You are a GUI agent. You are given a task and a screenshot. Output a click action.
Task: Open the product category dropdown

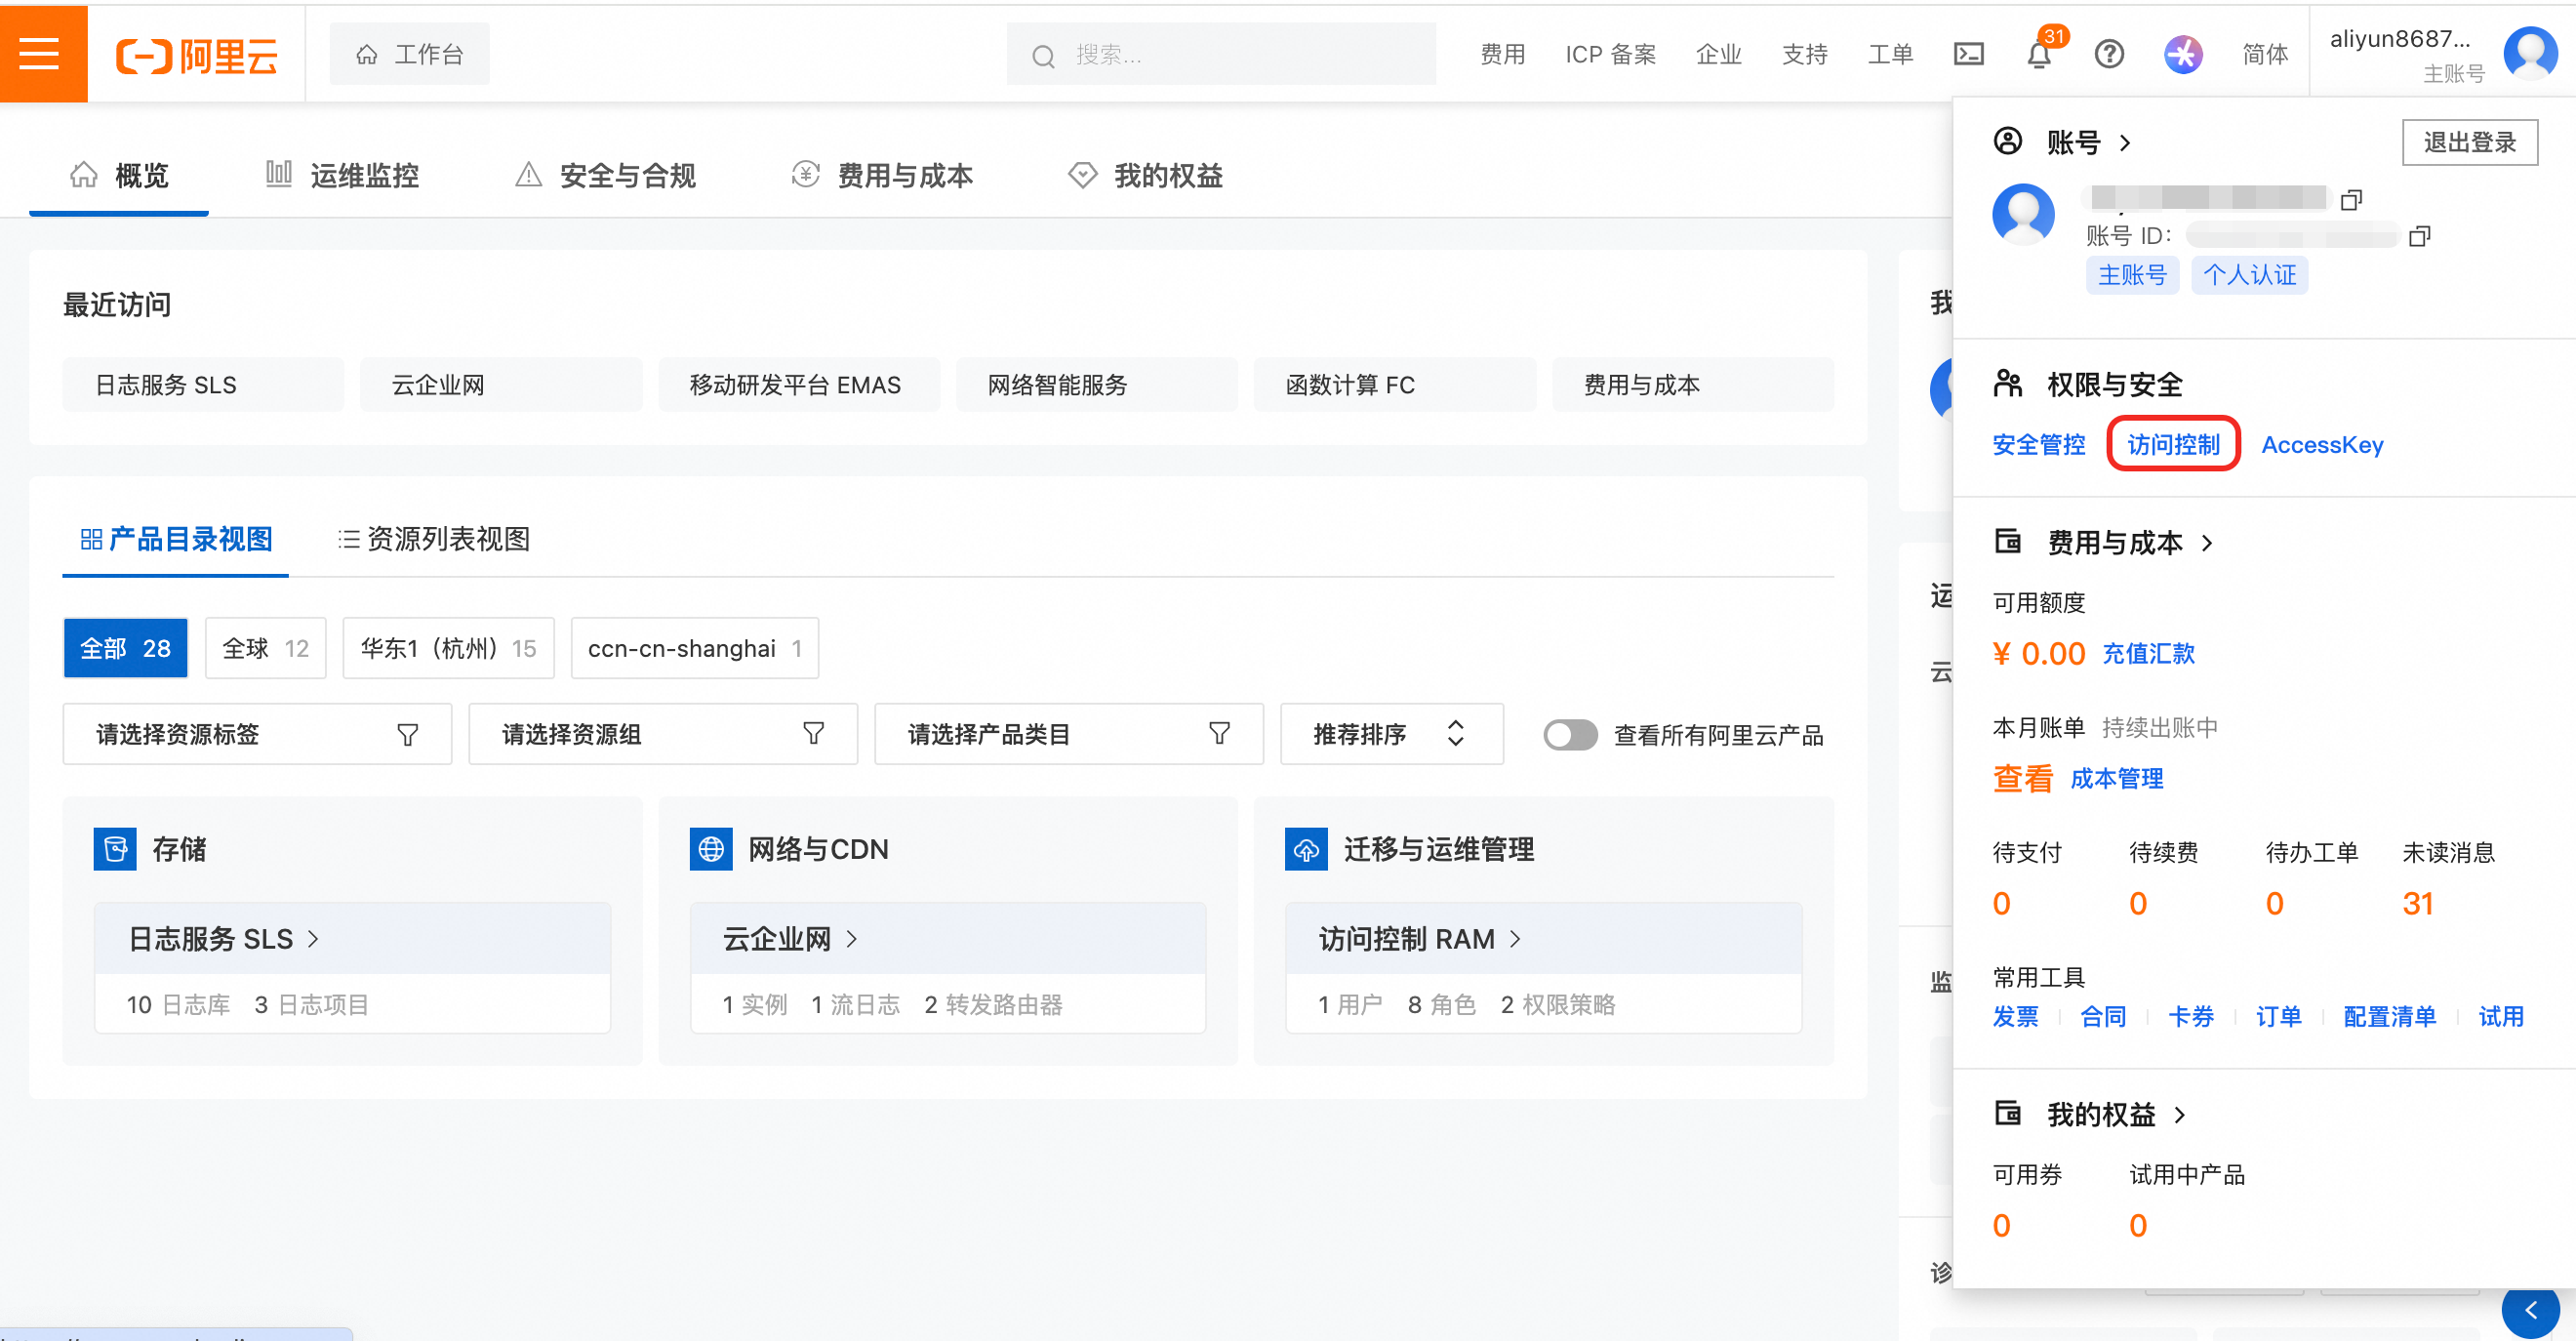[x=1068, y=734]
